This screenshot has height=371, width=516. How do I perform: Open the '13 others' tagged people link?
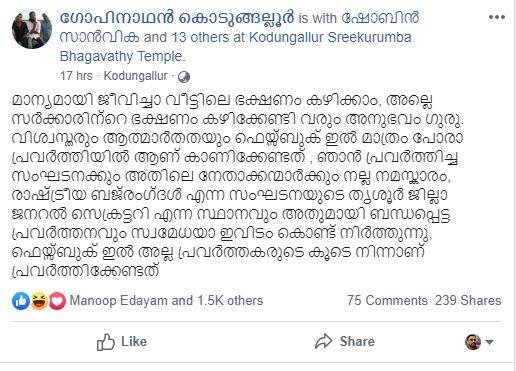(x=200, y=37)
